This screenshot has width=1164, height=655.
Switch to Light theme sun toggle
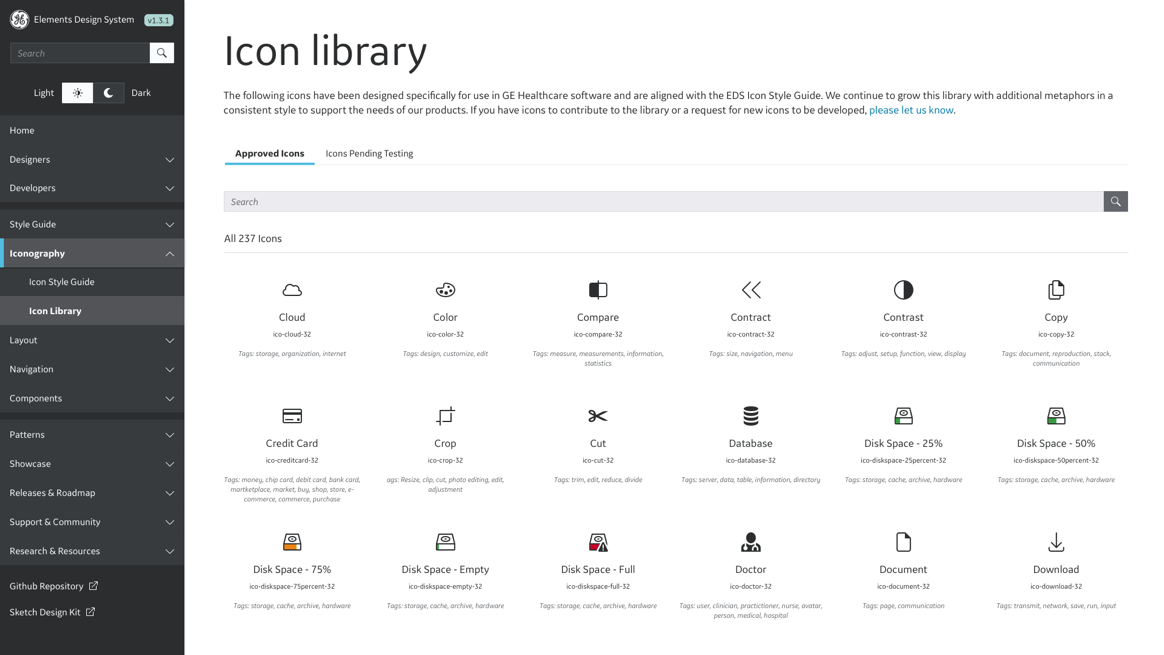(77, 93)
